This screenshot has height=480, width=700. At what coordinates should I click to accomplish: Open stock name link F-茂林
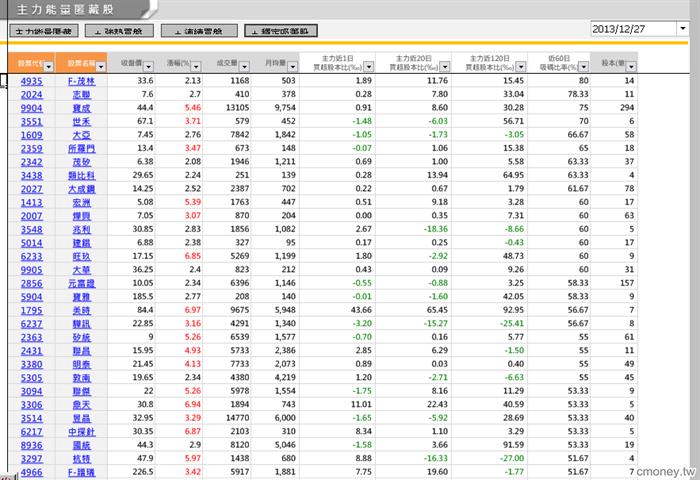(x=82, y=81)
